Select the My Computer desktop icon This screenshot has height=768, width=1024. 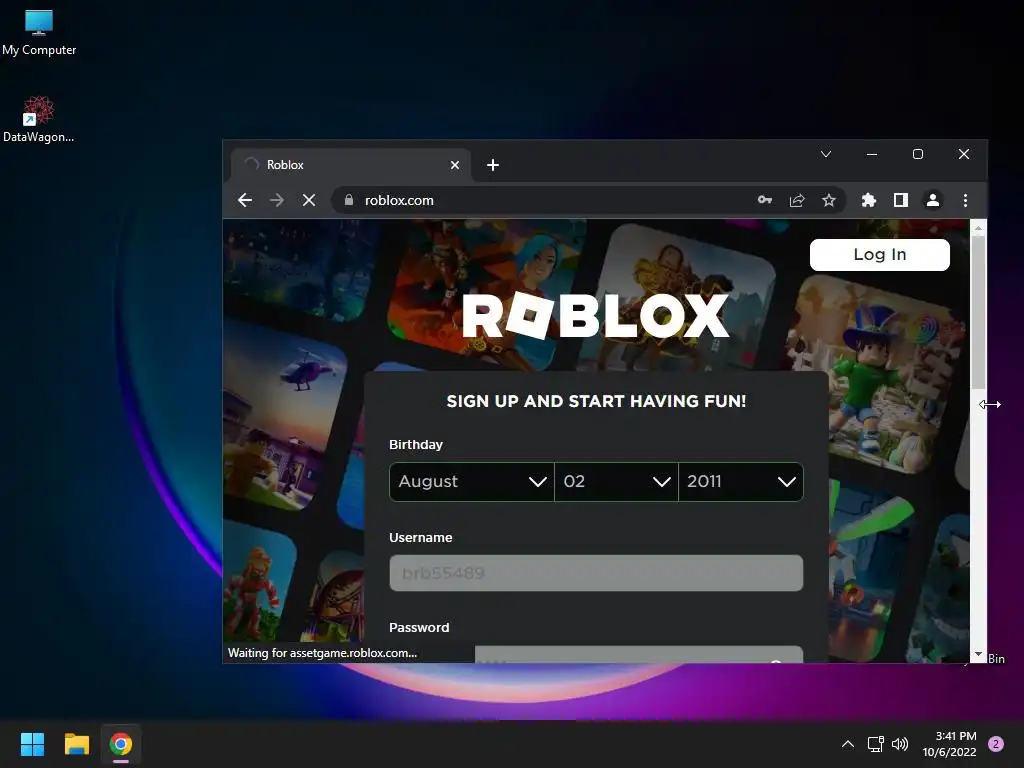(x=39, y=33)
